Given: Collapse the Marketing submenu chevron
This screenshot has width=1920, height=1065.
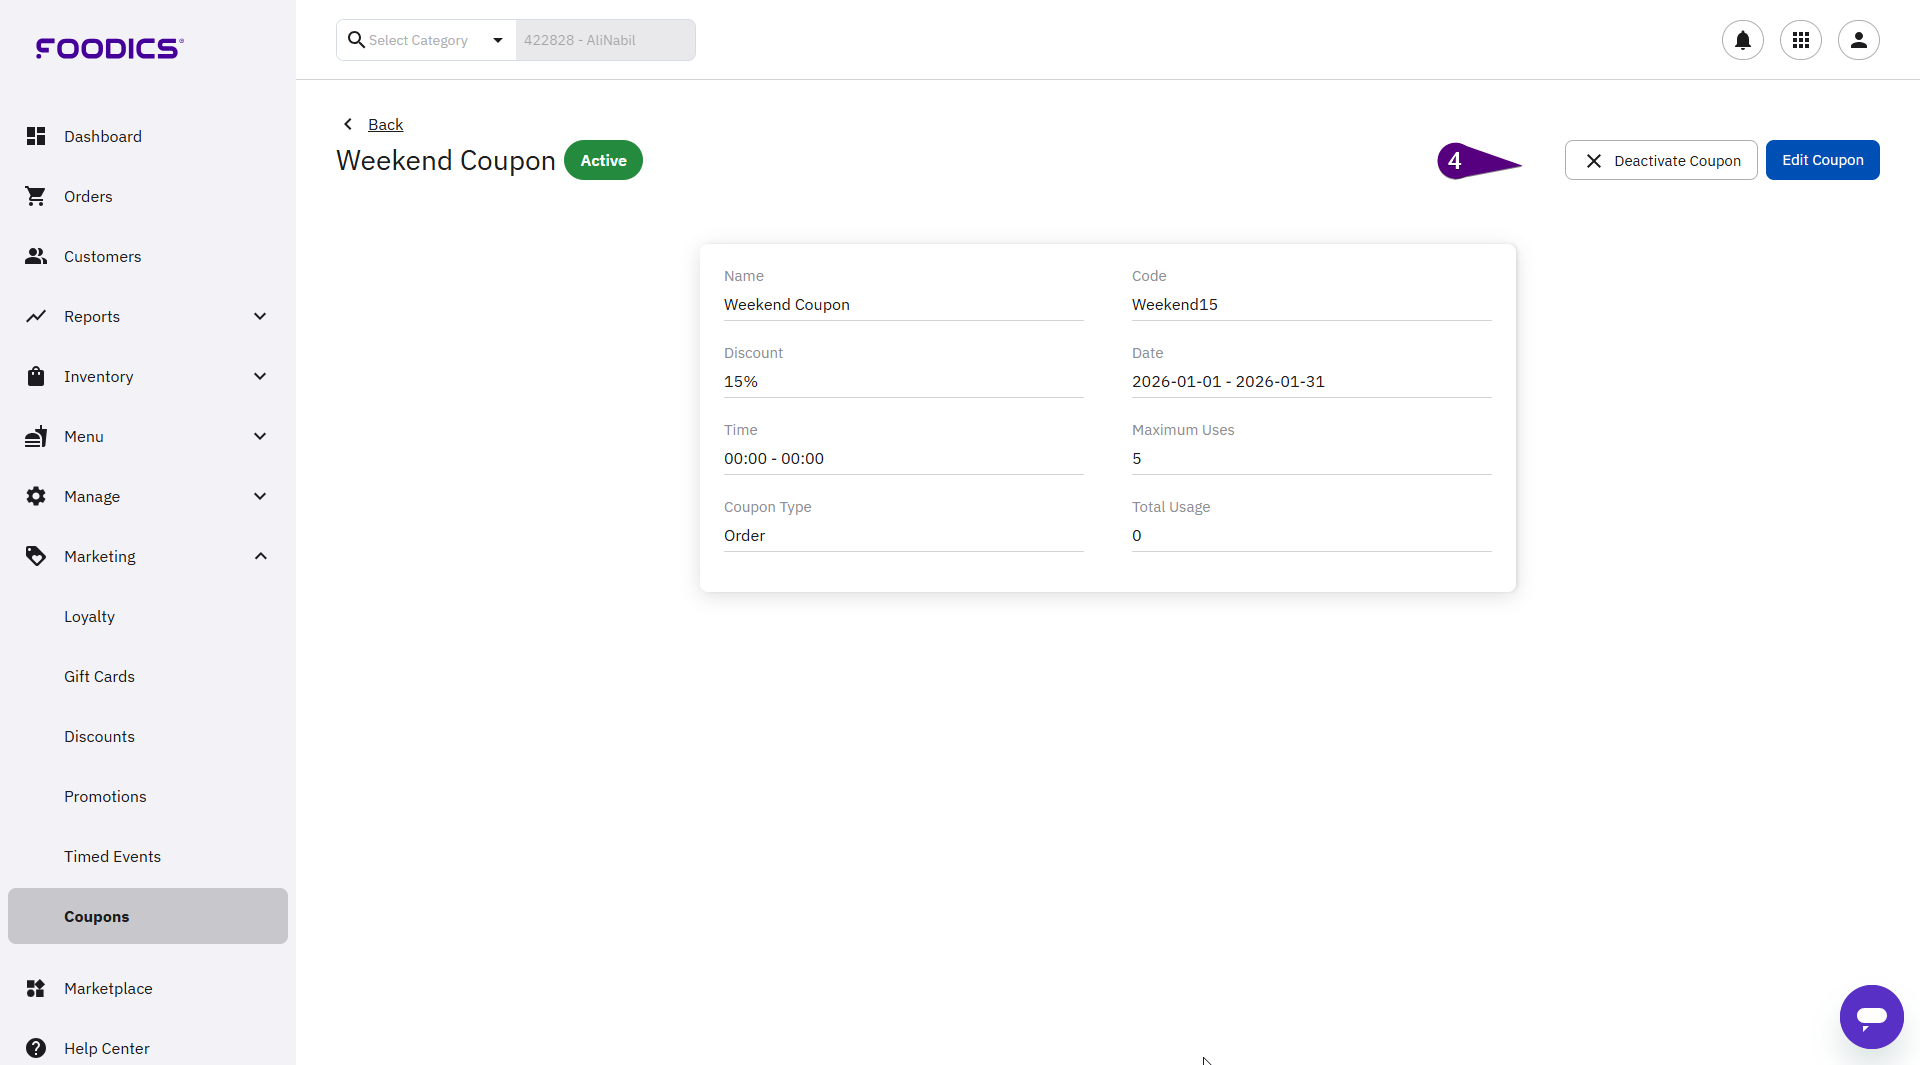Looking at the screenshot, I should (x=260, y=556).
